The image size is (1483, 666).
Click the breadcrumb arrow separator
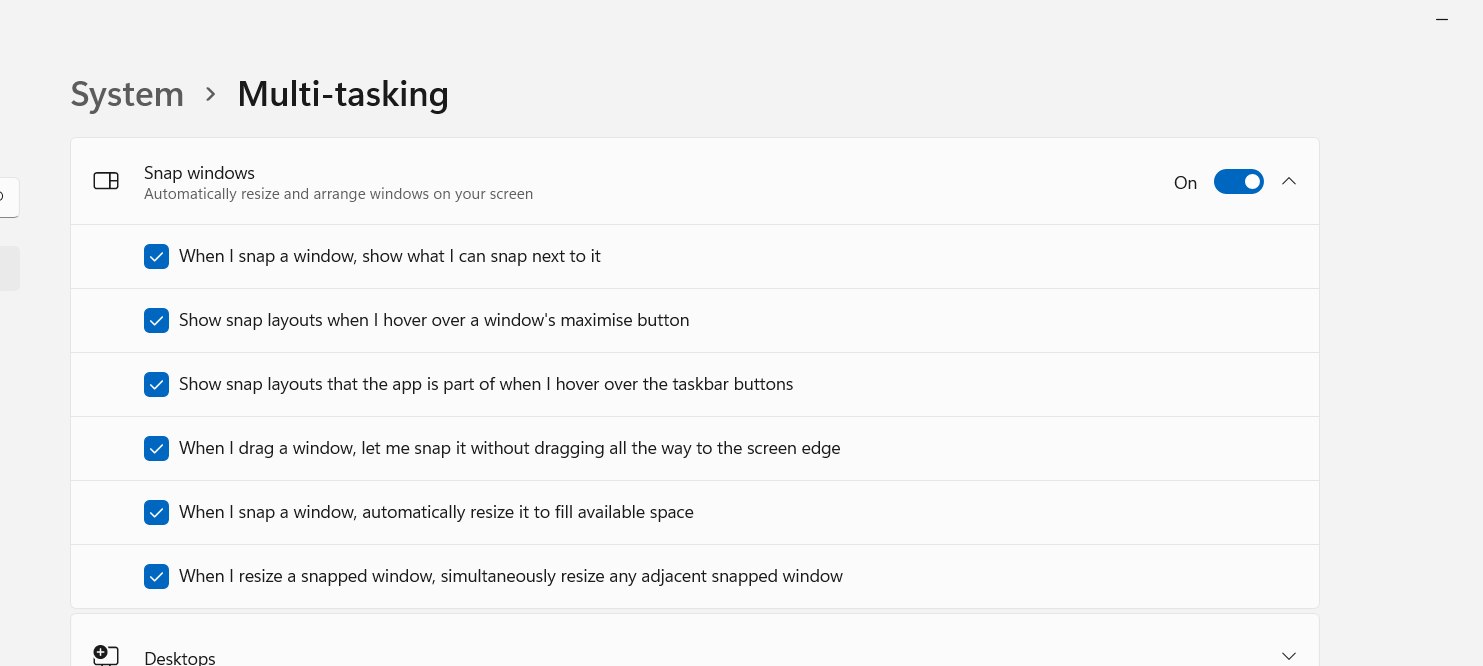click(210, 94)
